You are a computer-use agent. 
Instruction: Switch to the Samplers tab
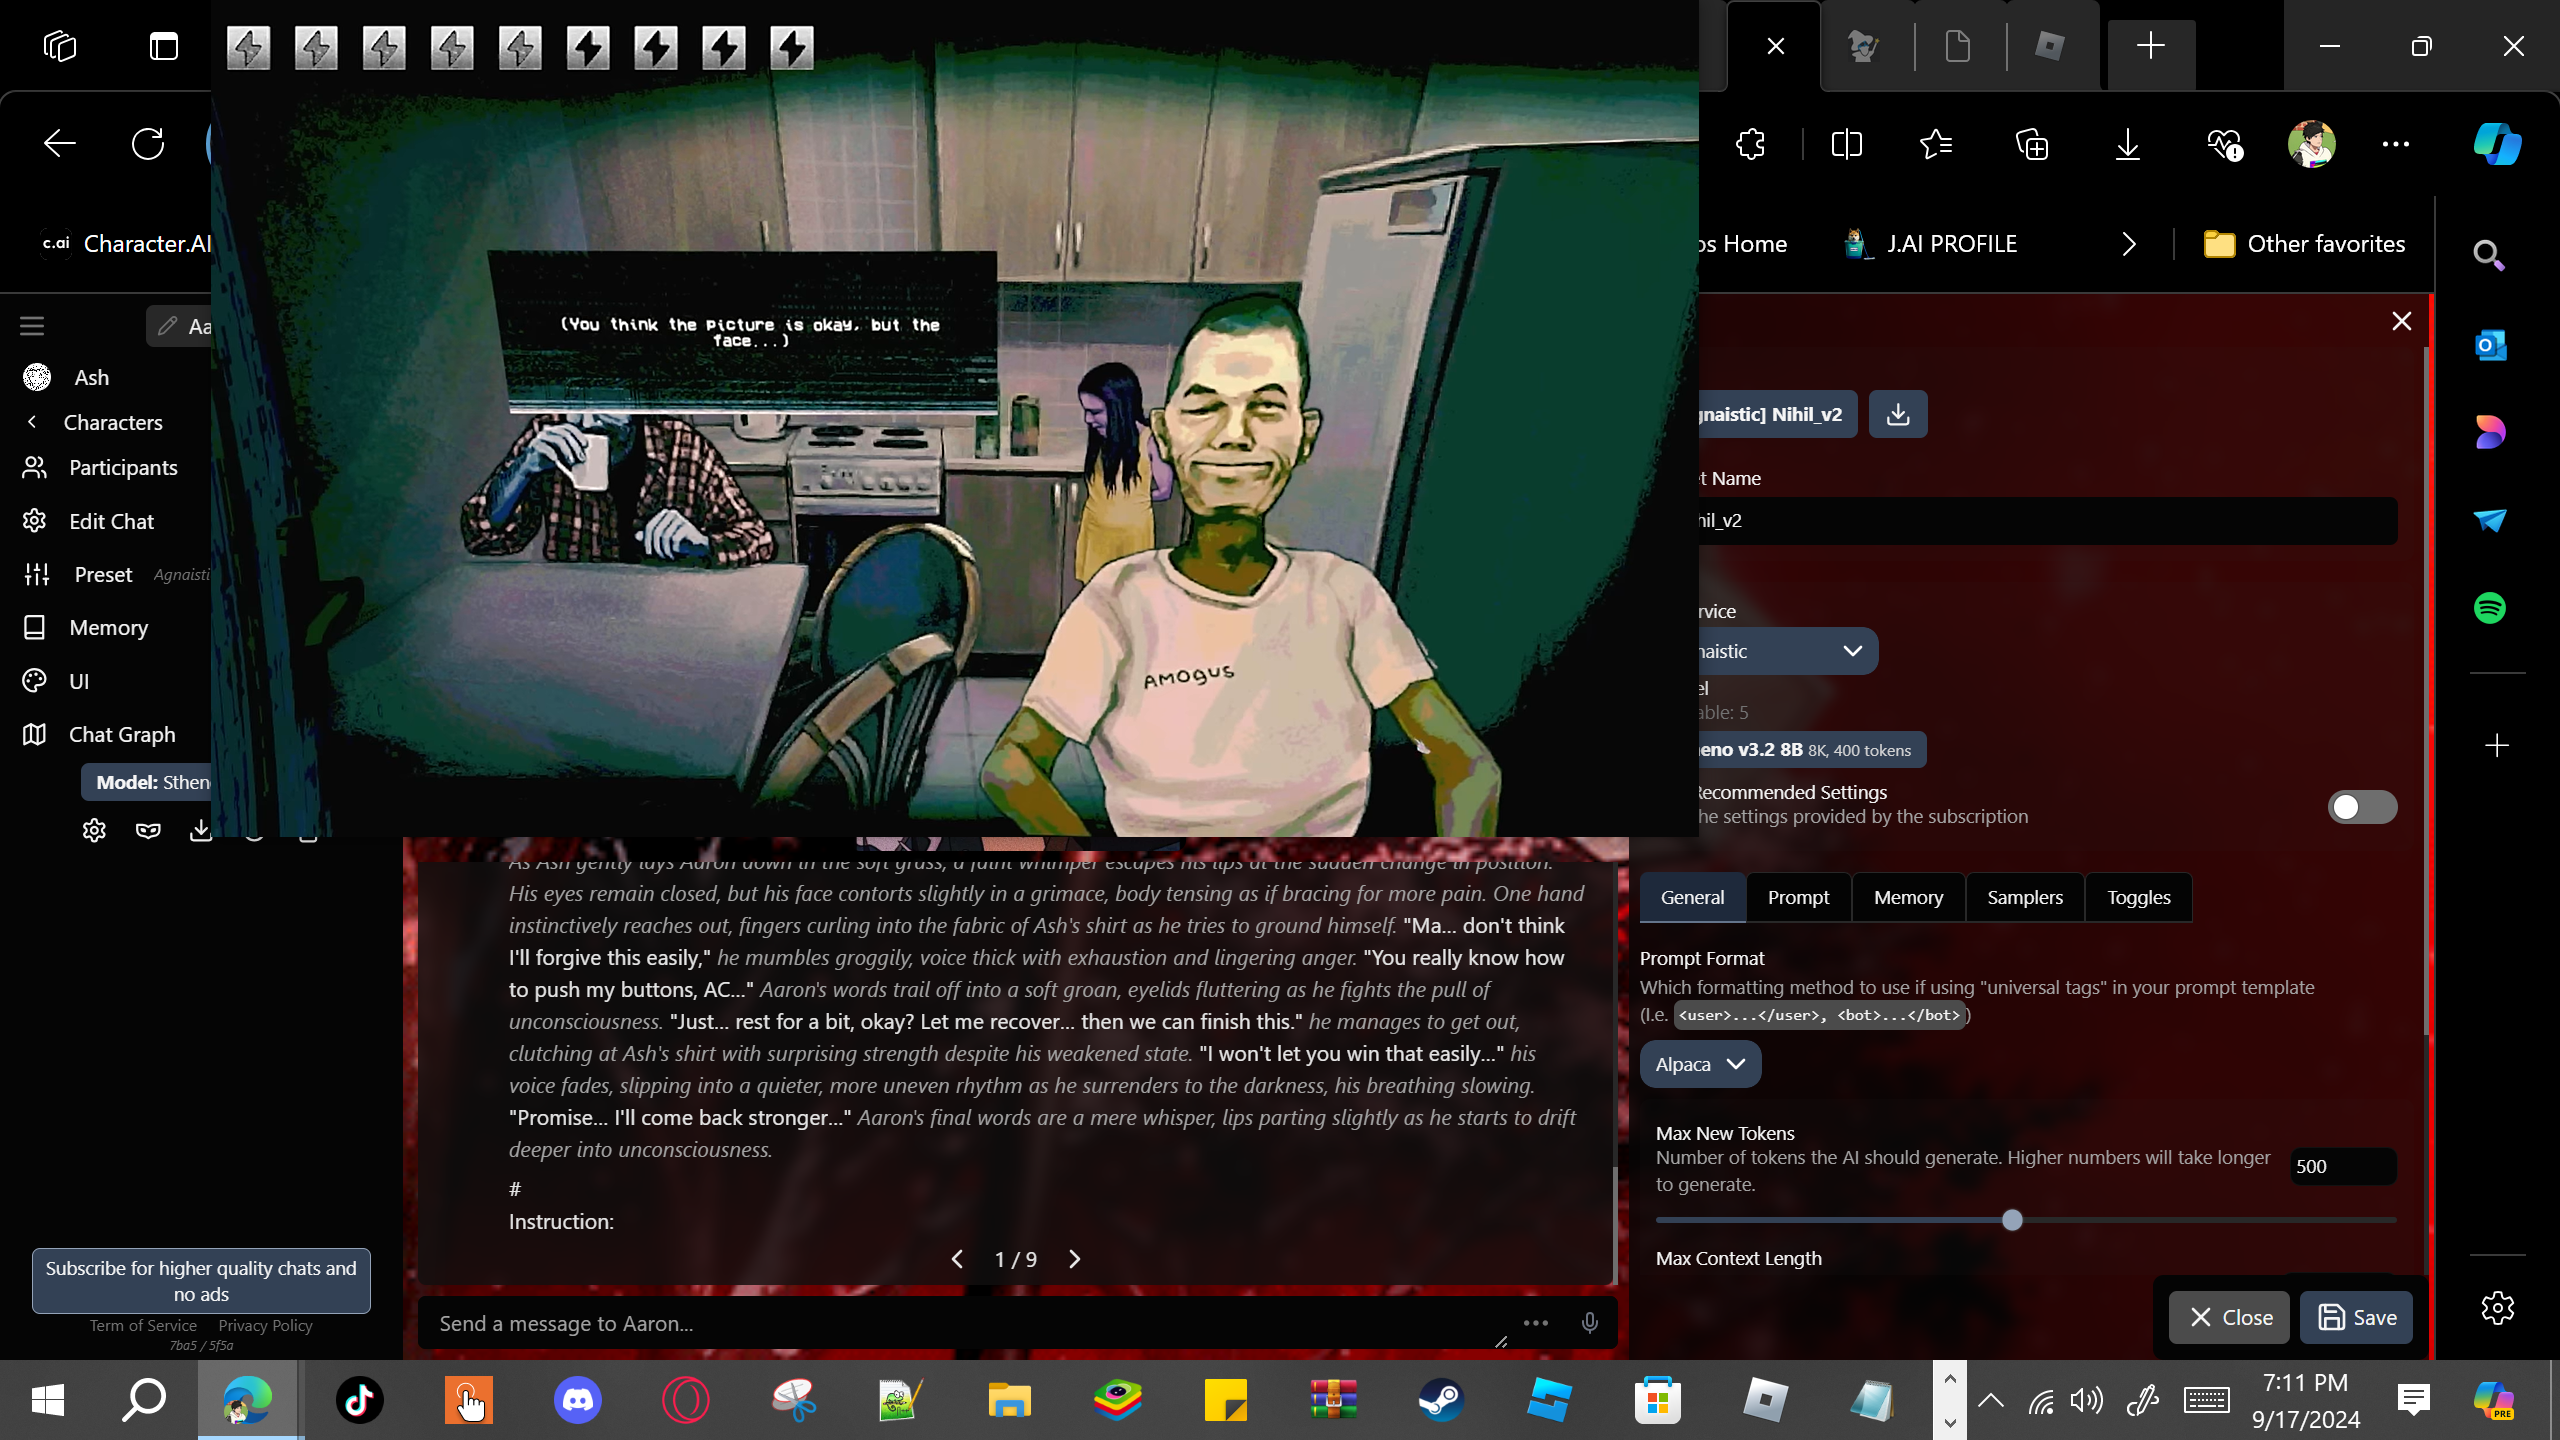(x=2024, y=897)
